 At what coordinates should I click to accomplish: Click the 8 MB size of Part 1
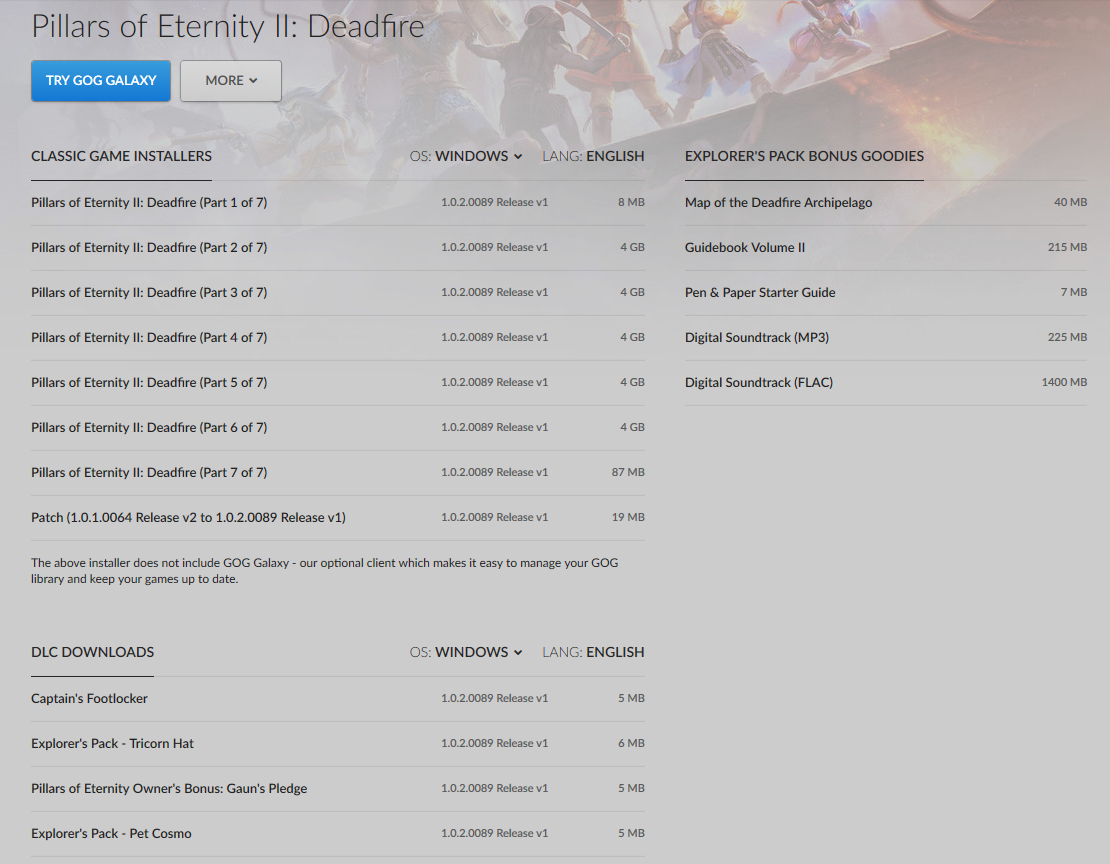click(631, 203)
